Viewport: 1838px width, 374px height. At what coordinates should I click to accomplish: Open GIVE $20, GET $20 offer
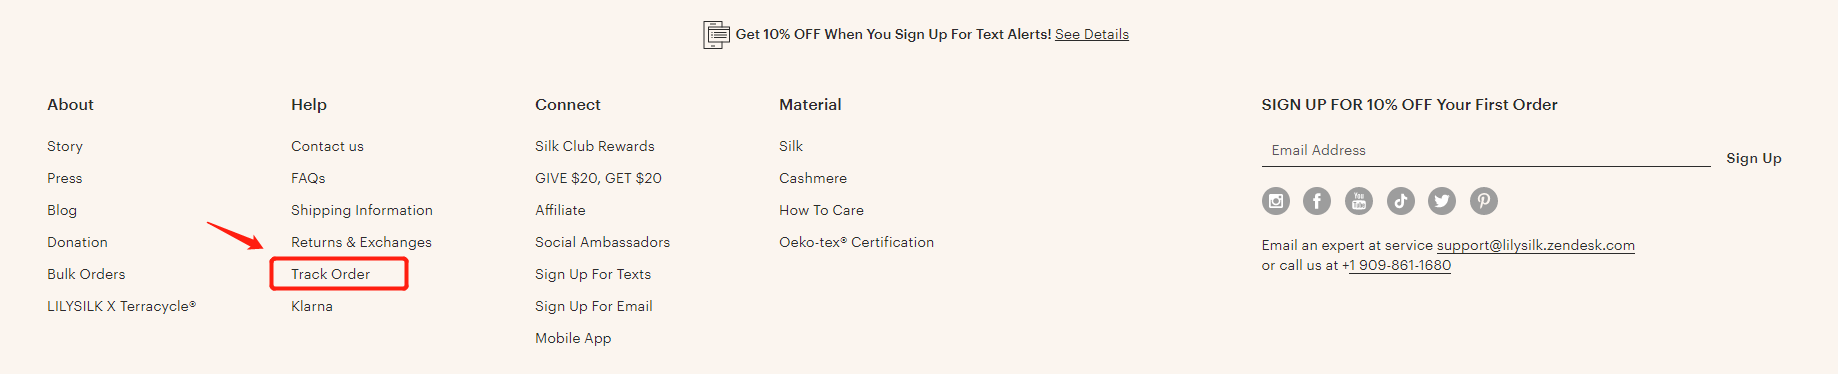[x=598, y=178]
